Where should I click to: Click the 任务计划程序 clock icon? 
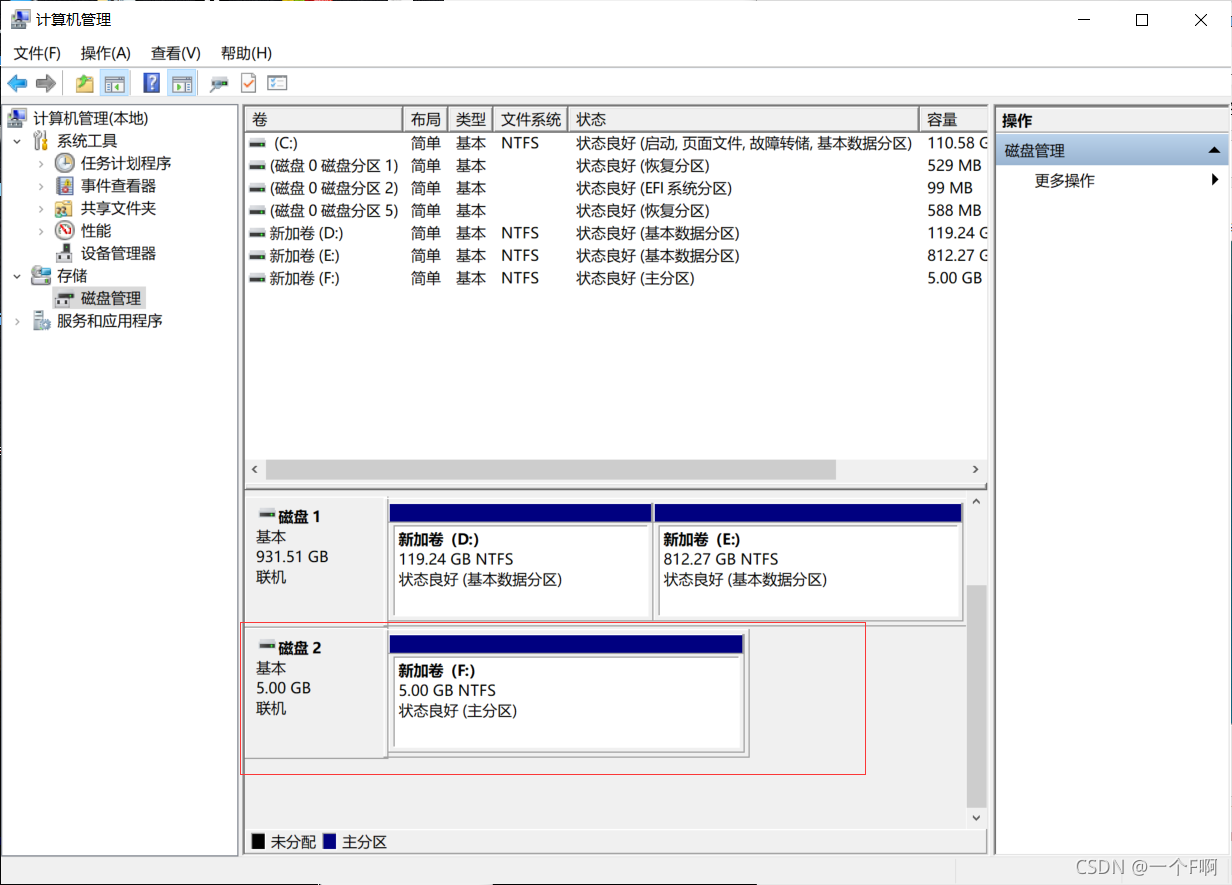pos(65,163)
